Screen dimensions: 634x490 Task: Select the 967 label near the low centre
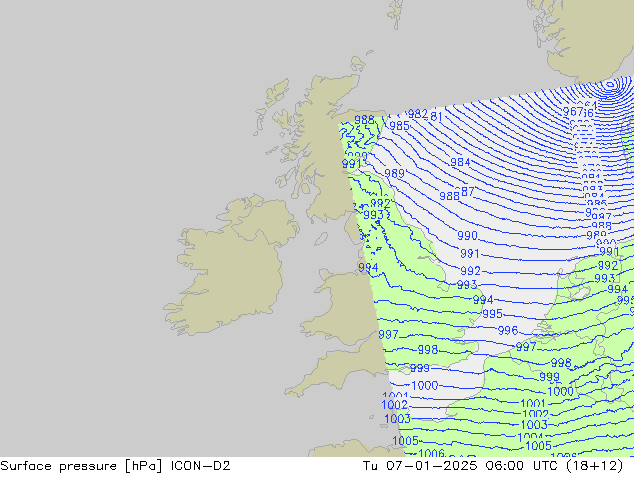[x=573, y=111]
